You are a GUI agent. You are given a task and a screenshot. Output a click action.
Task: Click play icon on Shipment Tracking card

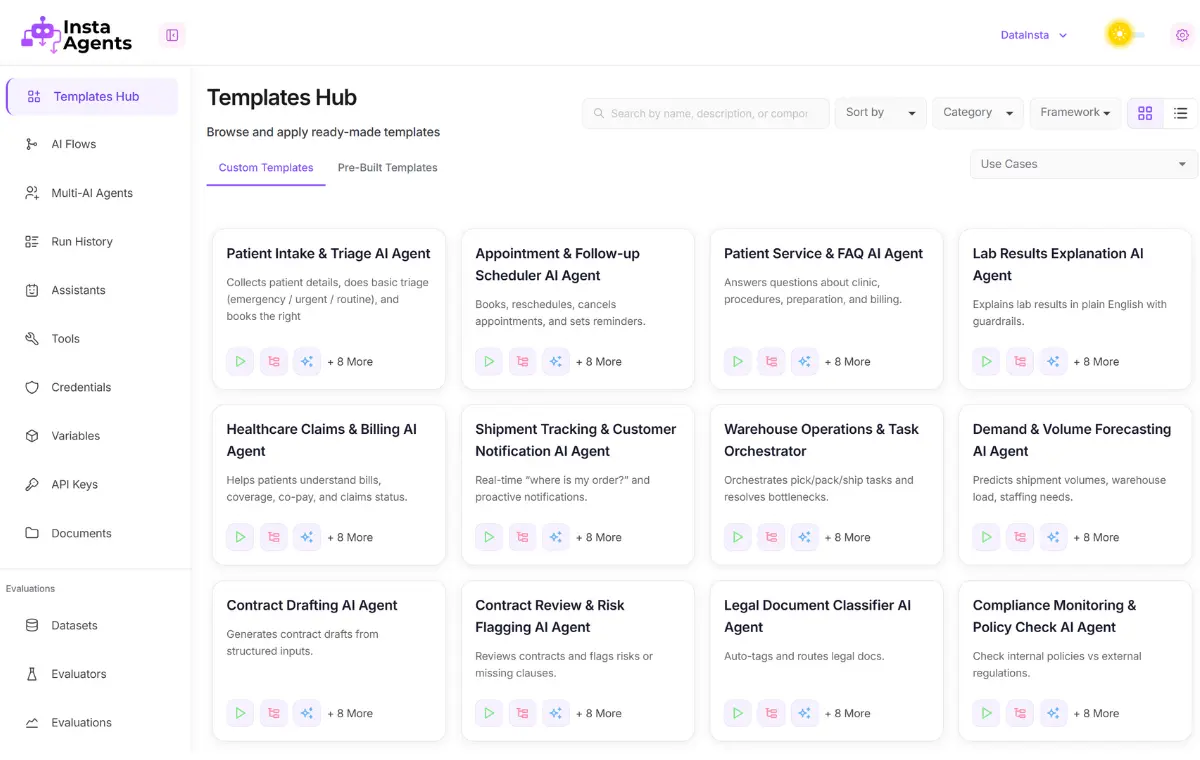click(489, 538)
